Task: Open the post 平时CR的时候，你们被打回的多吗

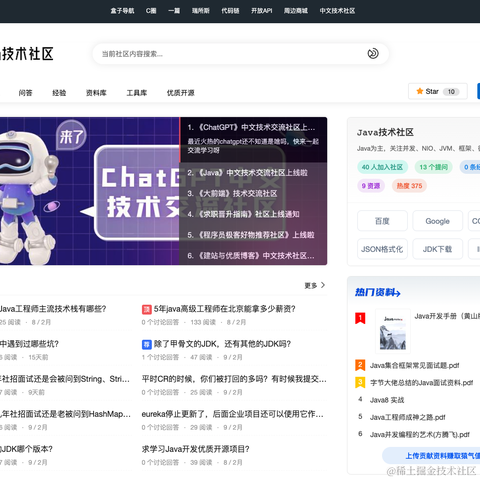Action: (234, 379)
